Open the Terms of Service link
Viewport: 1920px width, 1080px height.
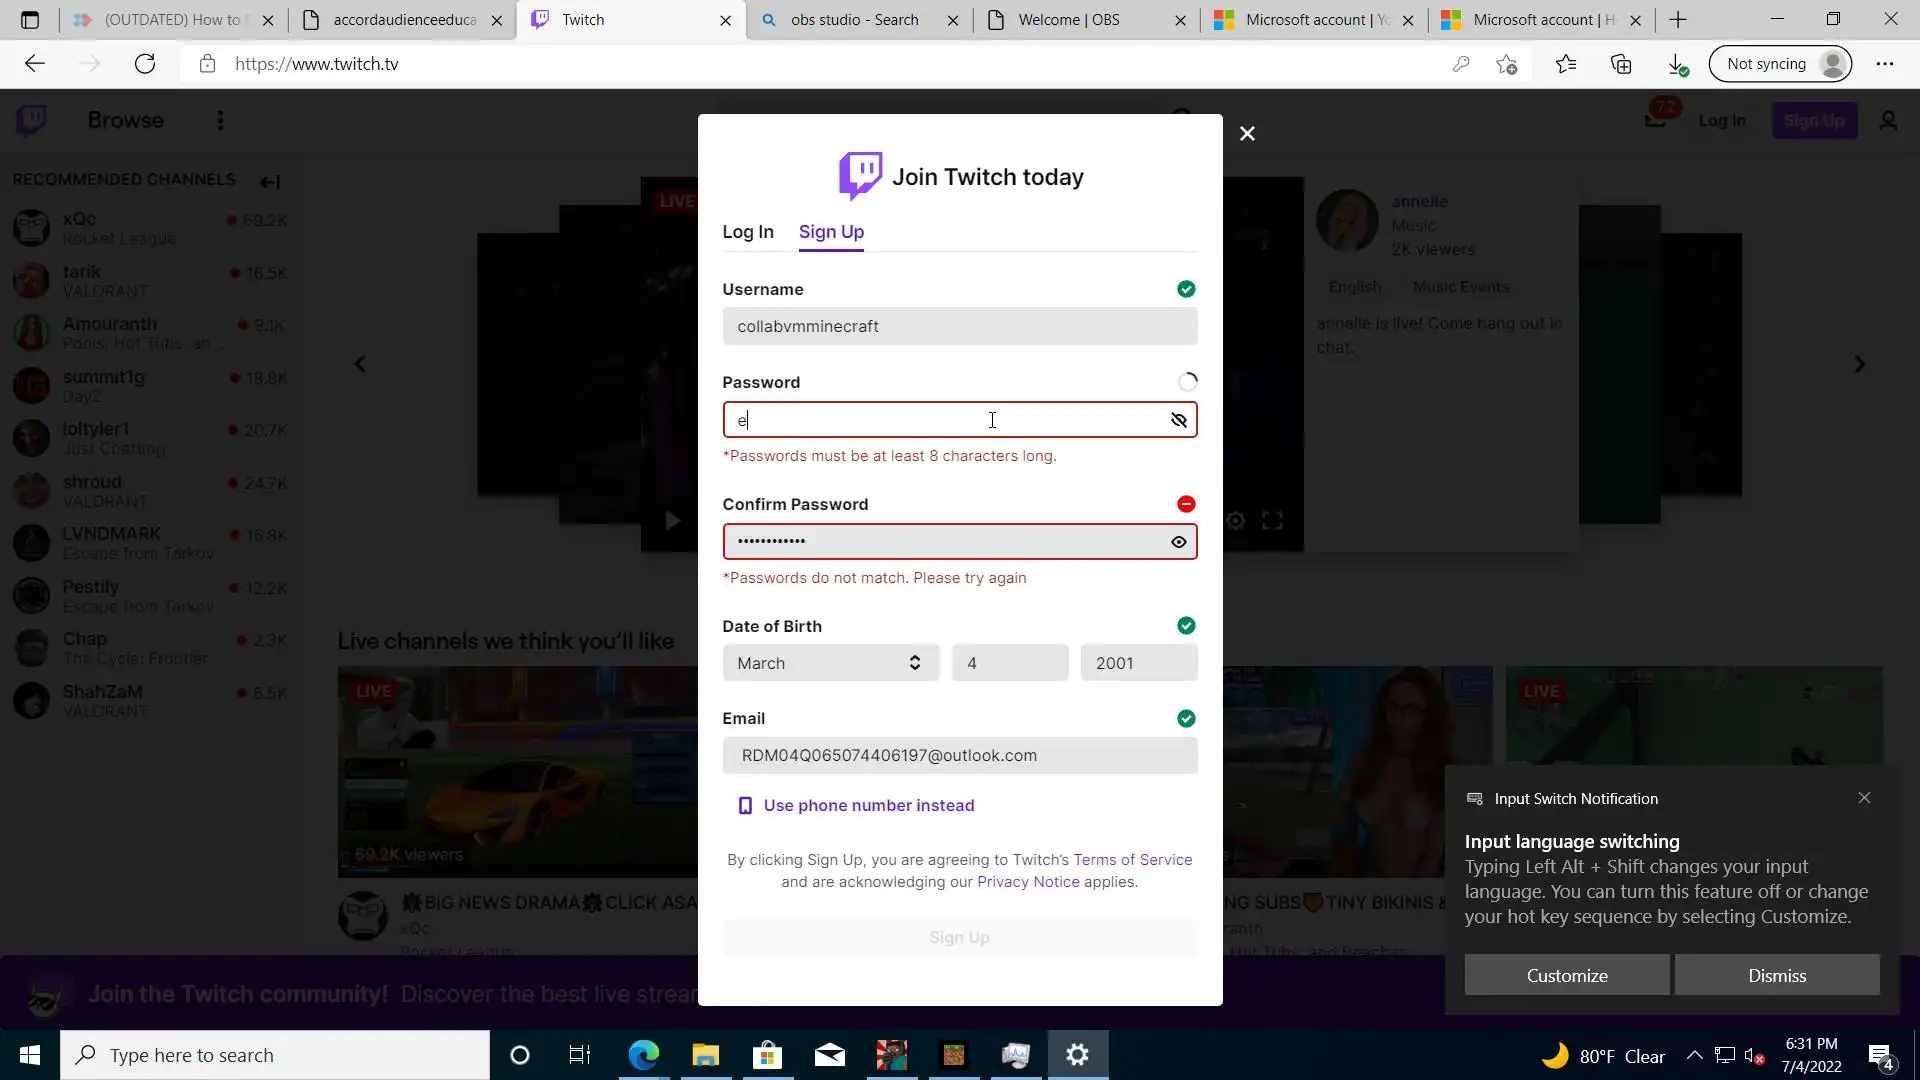pos(1132,860)
